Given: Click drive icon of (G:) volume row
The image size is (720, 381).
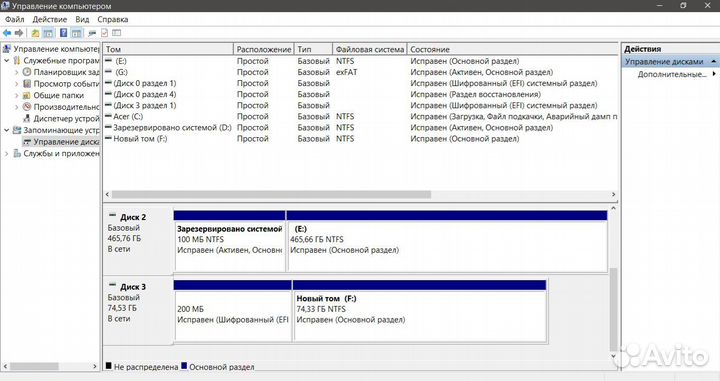Looking at the screenshot, I should coord(108,72).
